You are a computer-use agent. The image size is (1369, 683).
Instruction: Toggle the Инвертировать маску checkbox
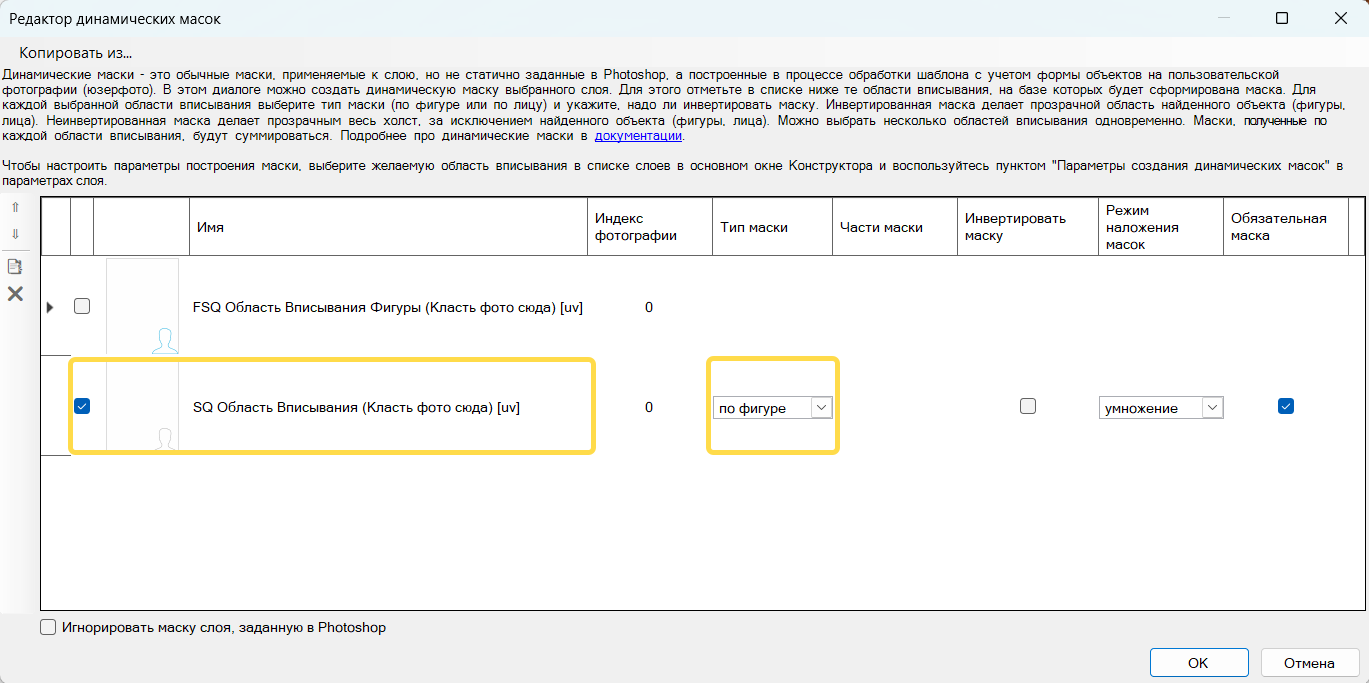[x=1027, y=406]
